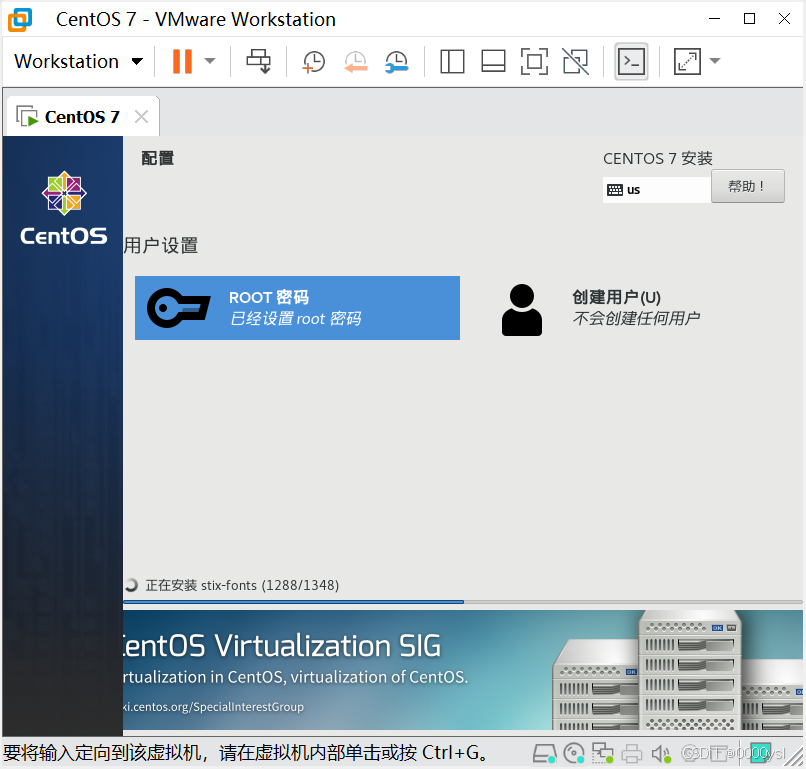Toggle the thumbnail bar view
Image resolution: width=806 pixels, height=769 pixels.
(493, 62)
